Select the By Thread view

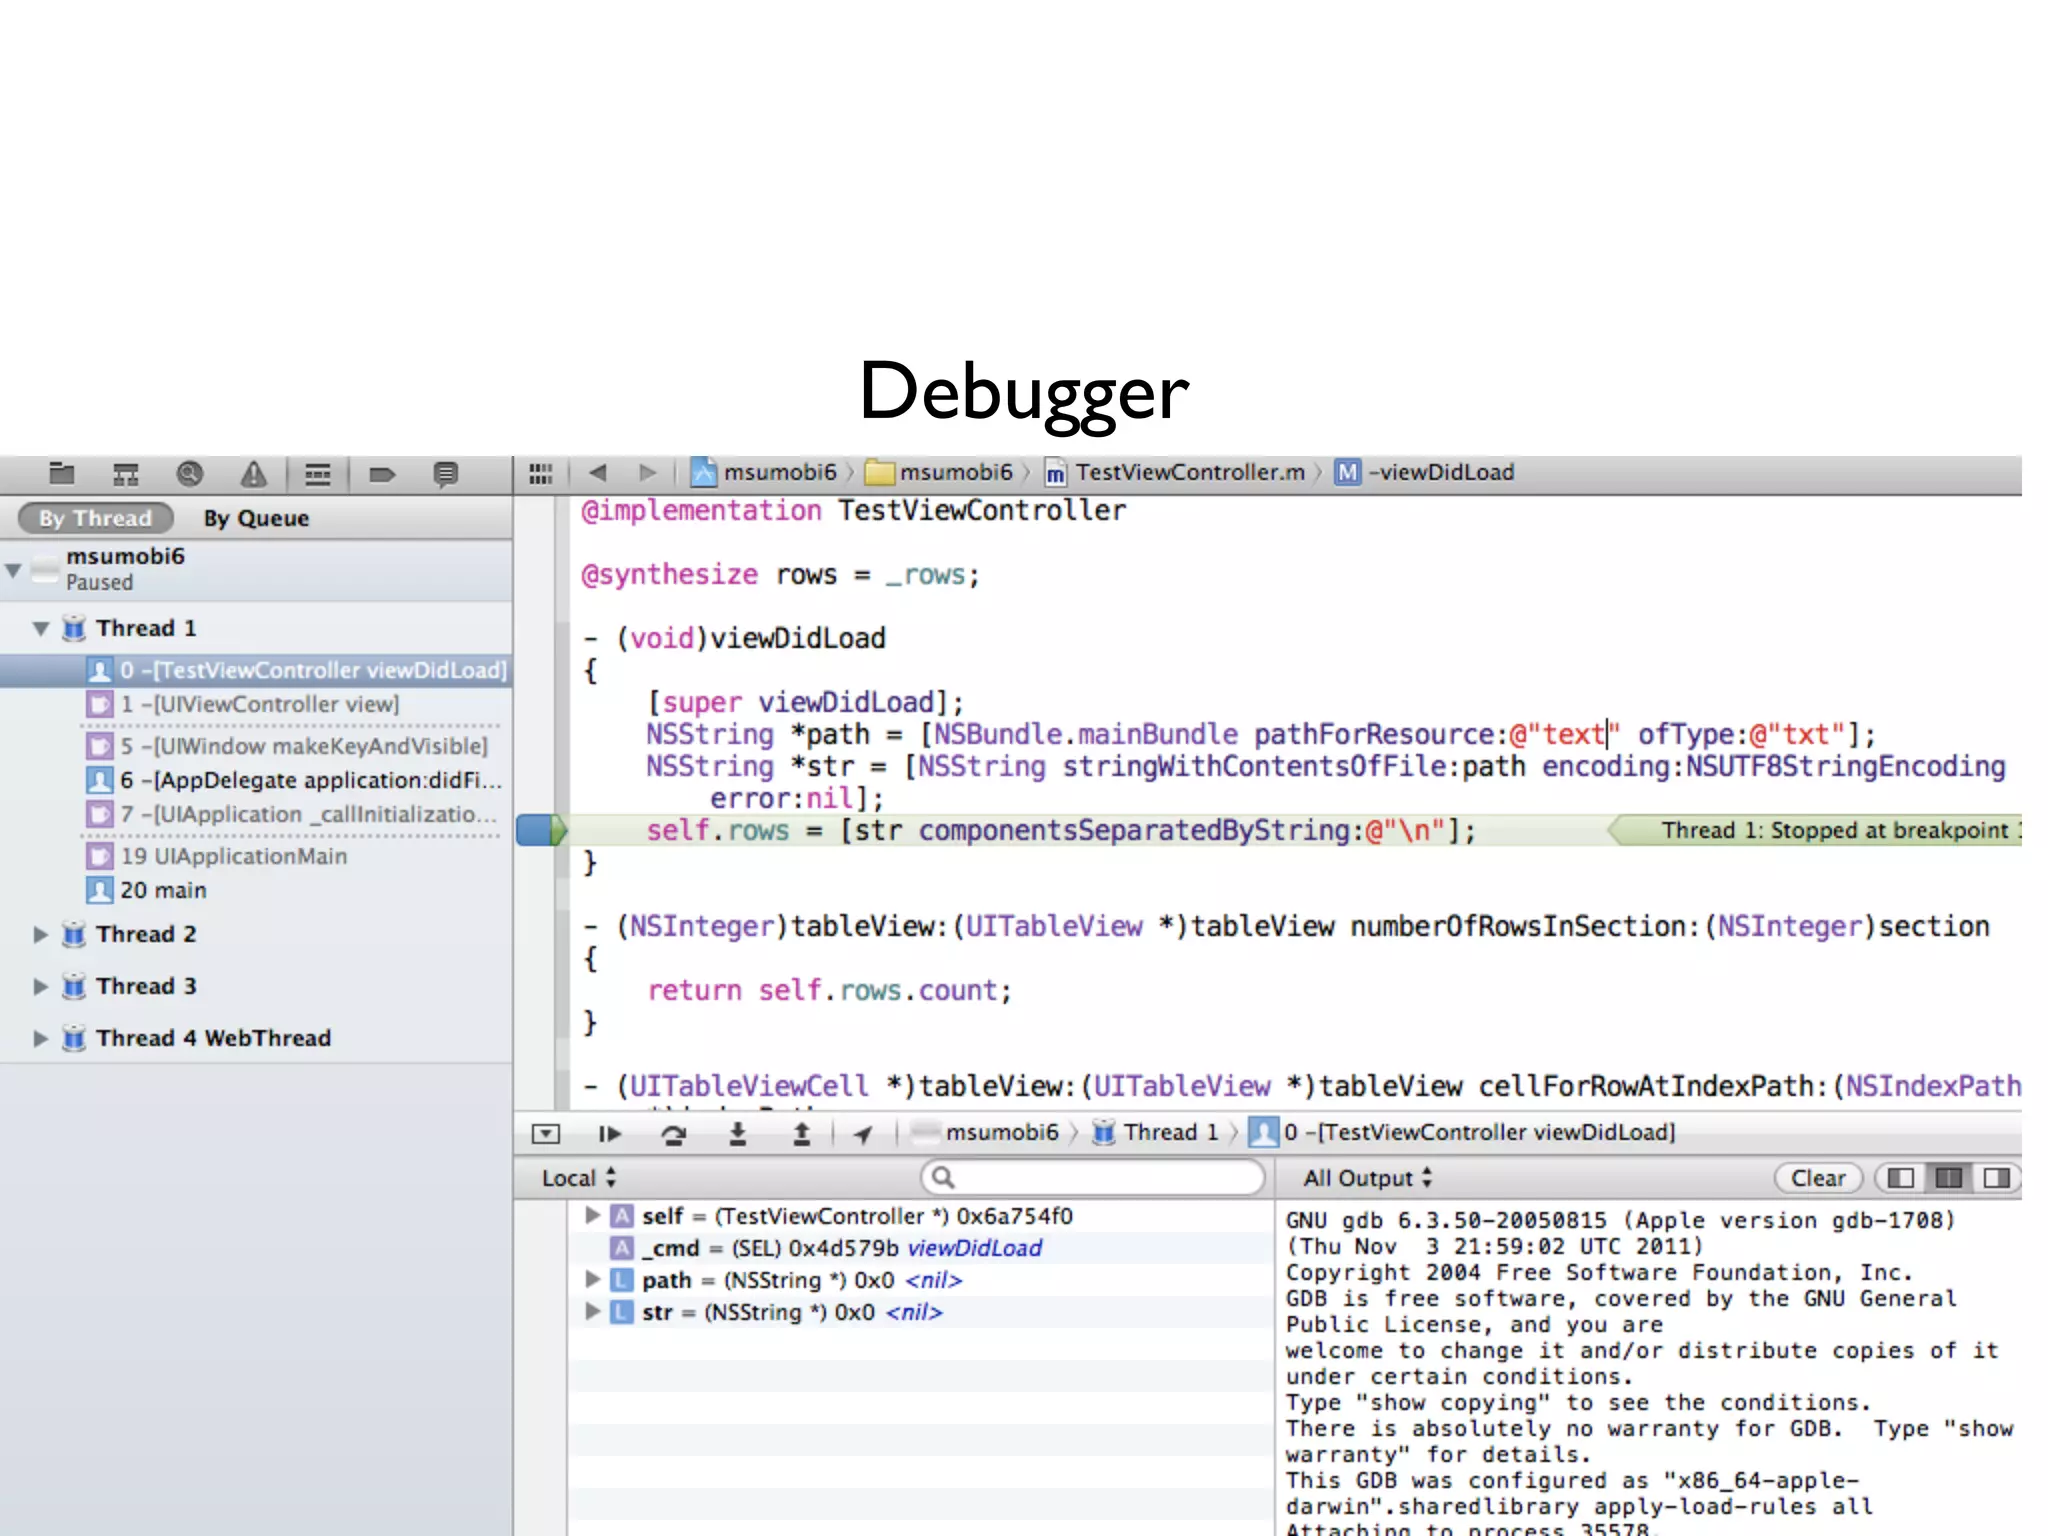coord(96,518)
